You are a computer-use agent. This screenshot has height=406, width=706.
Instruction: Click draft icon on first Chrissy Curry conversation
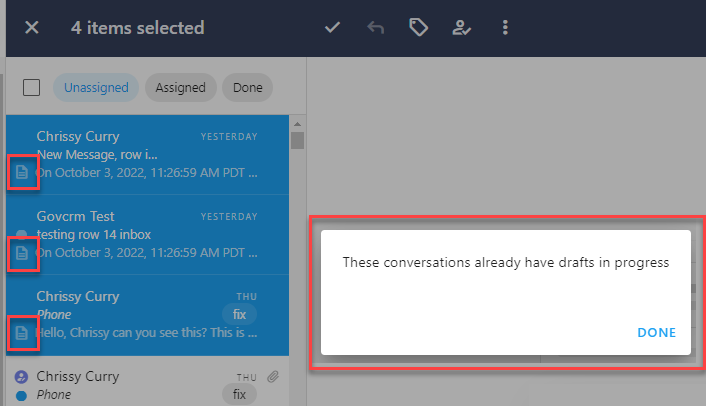coord(23,172)
